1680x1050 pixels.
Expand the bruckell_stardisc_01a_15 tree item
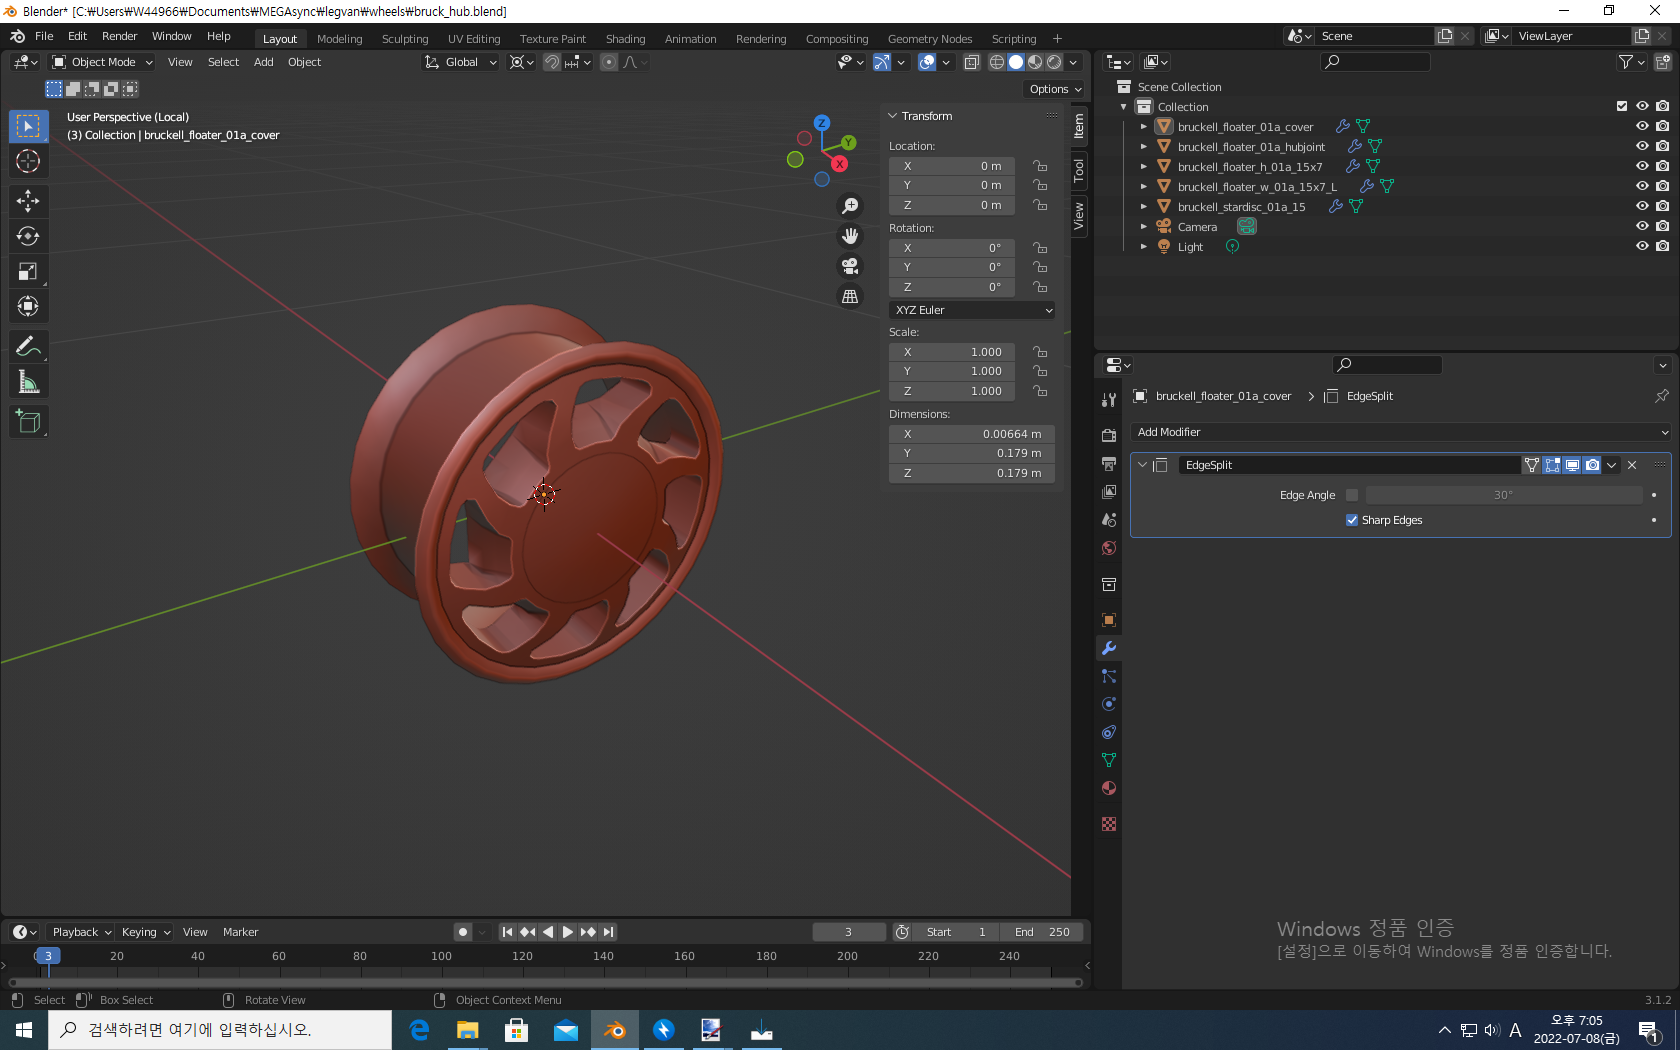(x=1144, y=207)
